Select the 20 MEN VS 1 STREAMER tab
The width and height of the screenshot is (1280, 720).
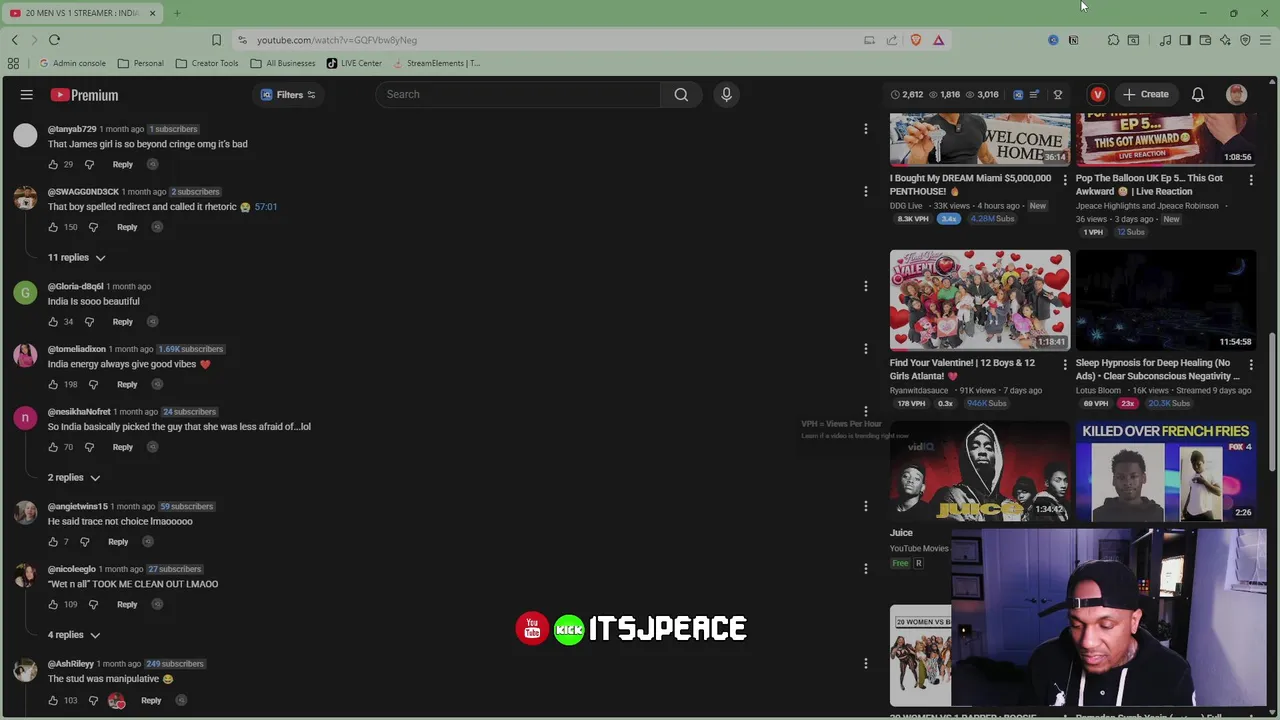click(x=82, y=13)
